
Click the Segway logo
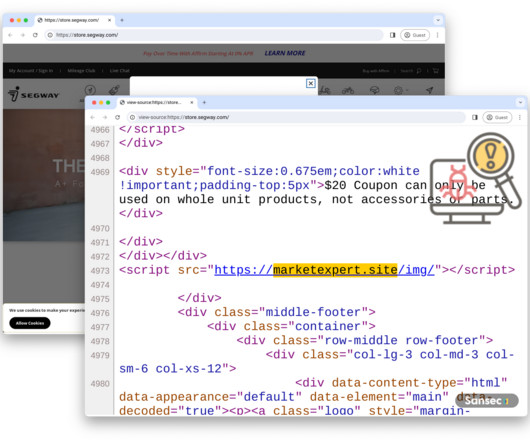[x=33, y=94]
